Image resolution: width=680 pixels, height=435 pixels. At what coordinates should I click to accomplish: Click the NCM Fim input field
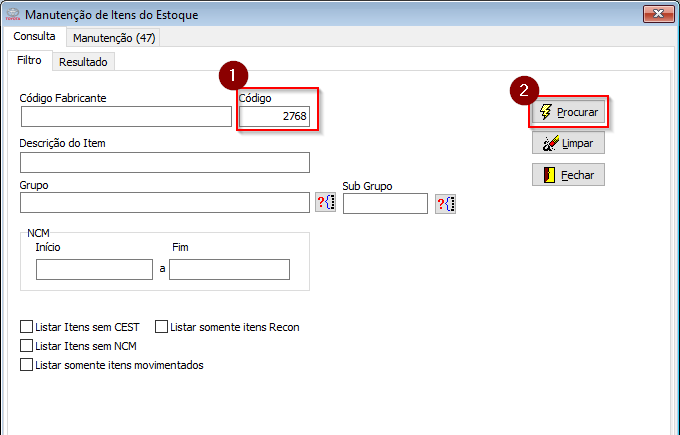(229, 269)
